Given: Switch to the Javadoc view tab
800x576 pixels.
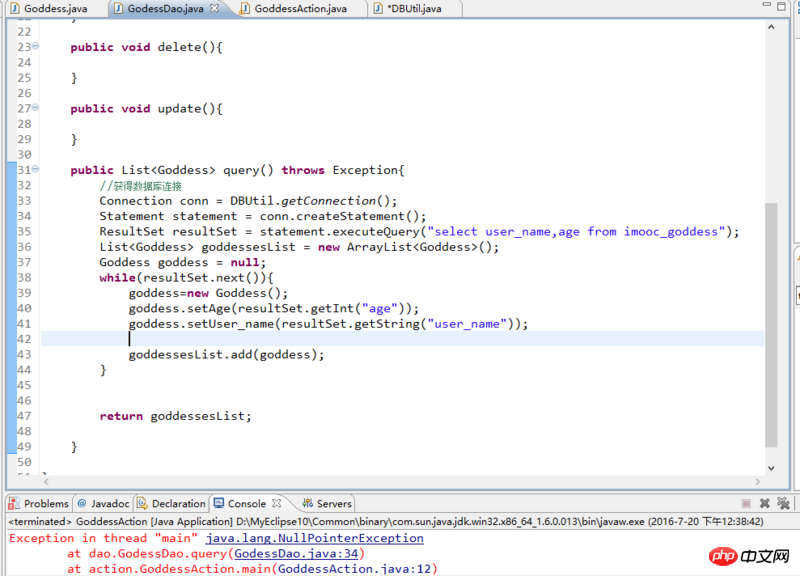Looking at the screenshot, I should tap(102, 503).
